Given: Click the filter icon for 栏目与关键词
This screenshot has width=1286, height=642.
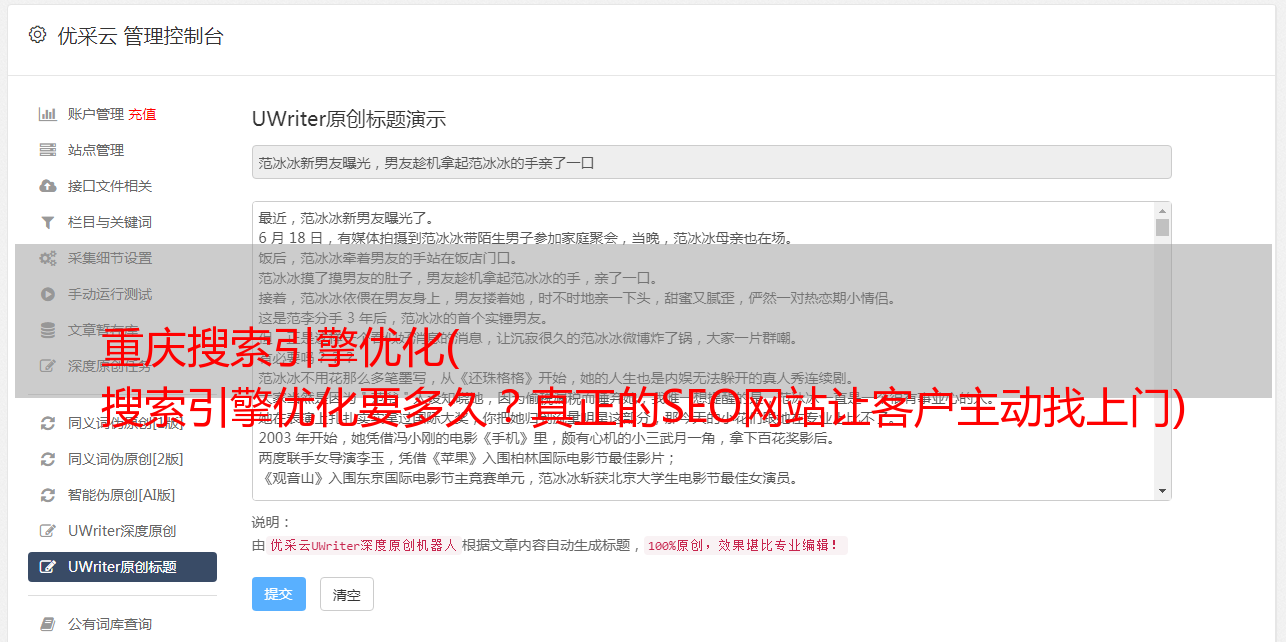Looking at the screenshot, I should pos(47,222).
